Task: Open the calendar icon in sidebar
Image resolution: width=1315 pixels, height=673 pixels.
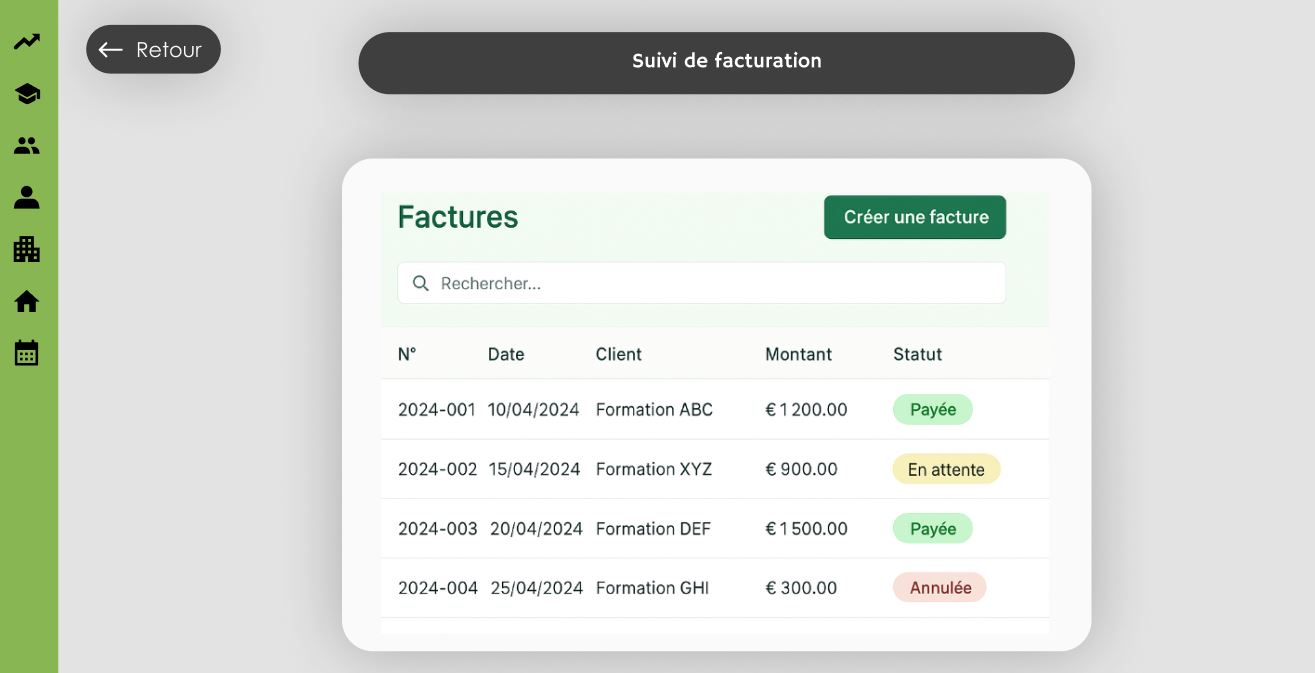Action: (27, 353)
